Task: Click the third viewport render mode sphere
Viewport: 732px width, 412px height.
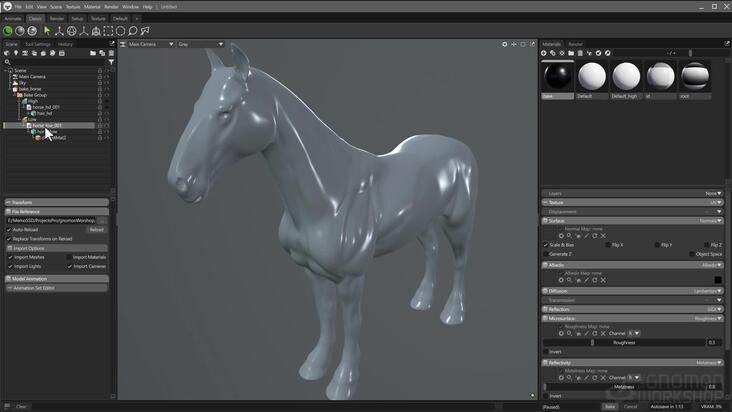Action: 32,31
